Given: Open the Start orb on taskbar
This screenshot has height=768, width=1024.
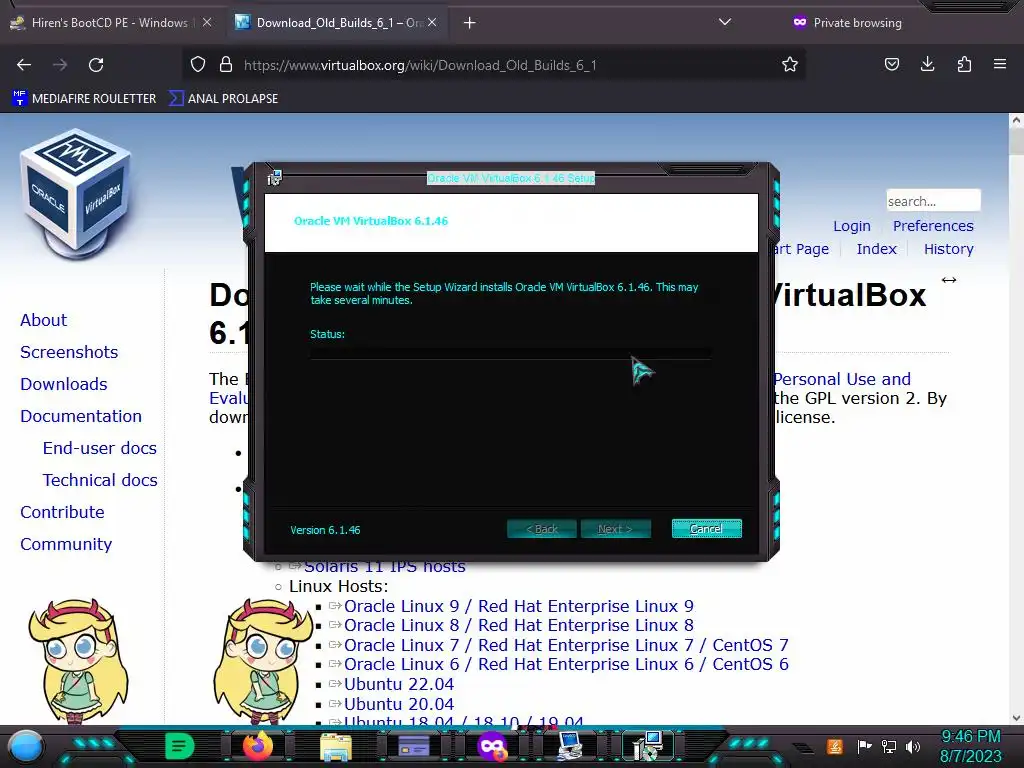Looking at the screenshot, I should pyautogui.click(x=26, y=746).
